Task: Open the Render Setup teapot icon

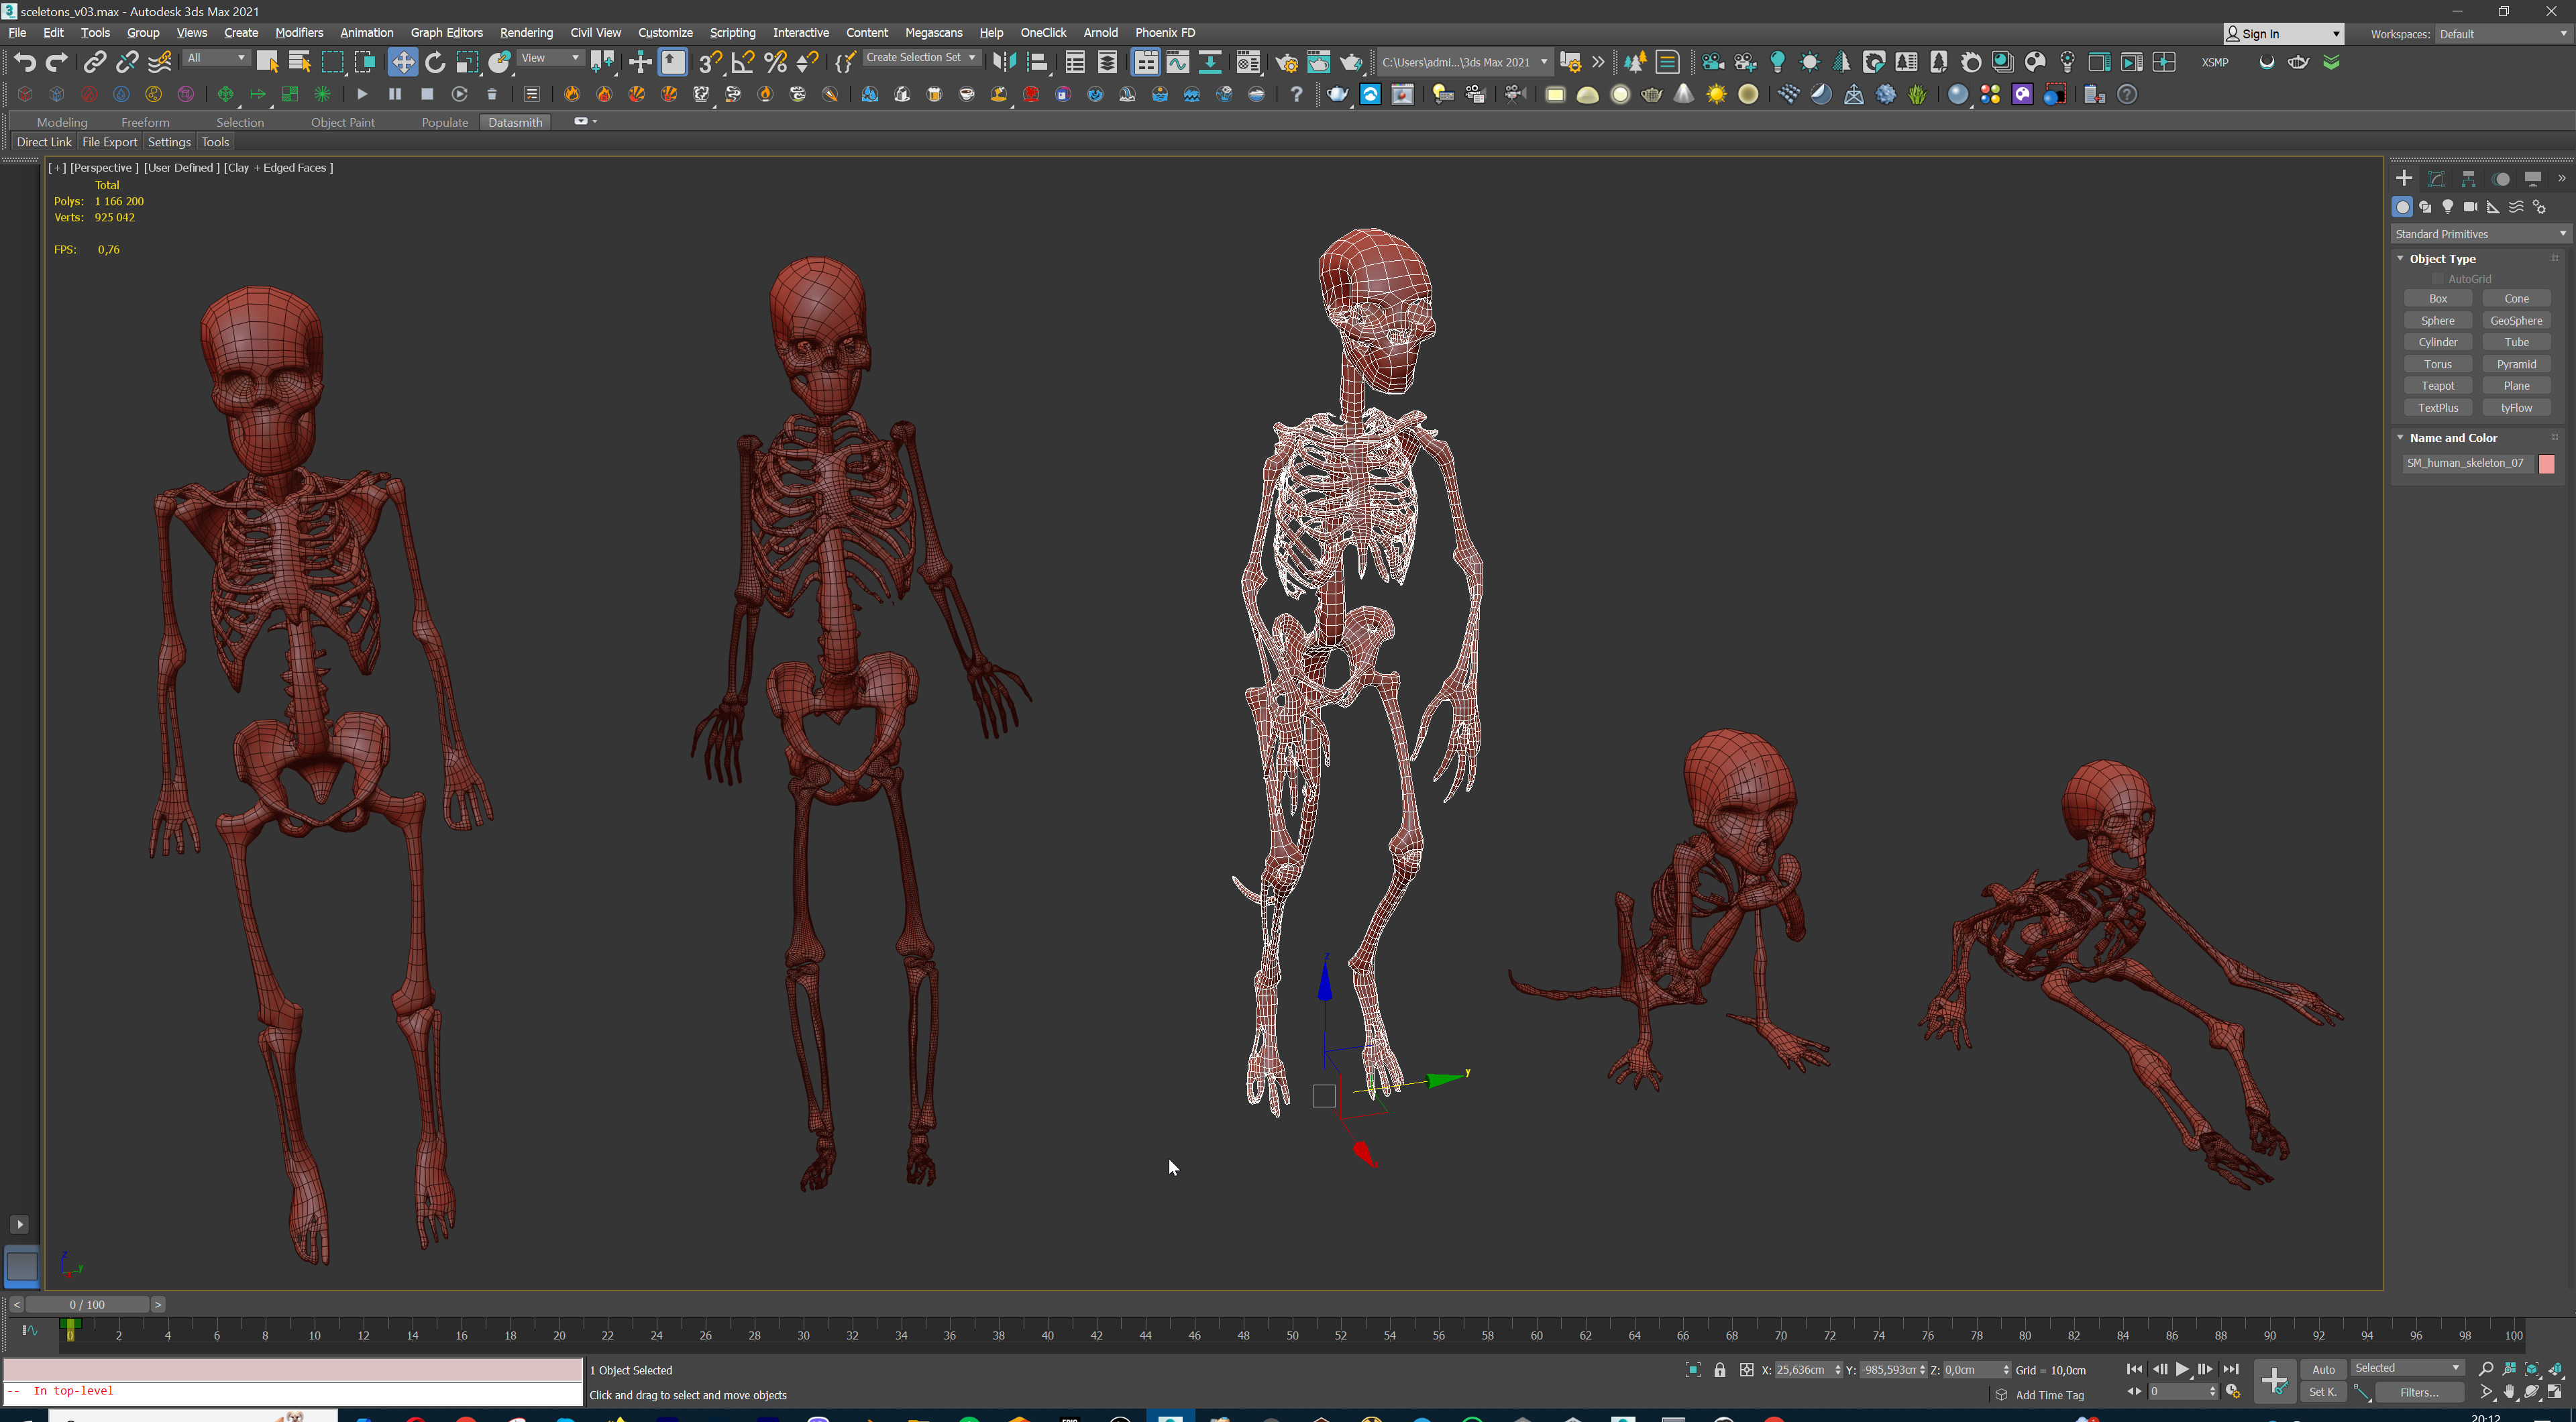Action: coord(1287,62)
